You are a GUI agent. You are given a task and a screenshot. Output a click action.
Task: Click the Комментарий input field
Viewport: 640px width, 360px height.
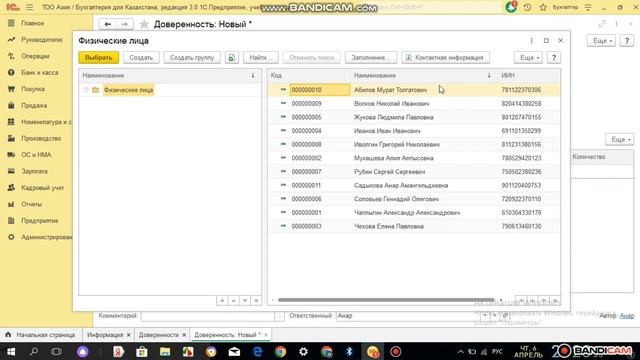pyautogui.click(x=208, y=316)
